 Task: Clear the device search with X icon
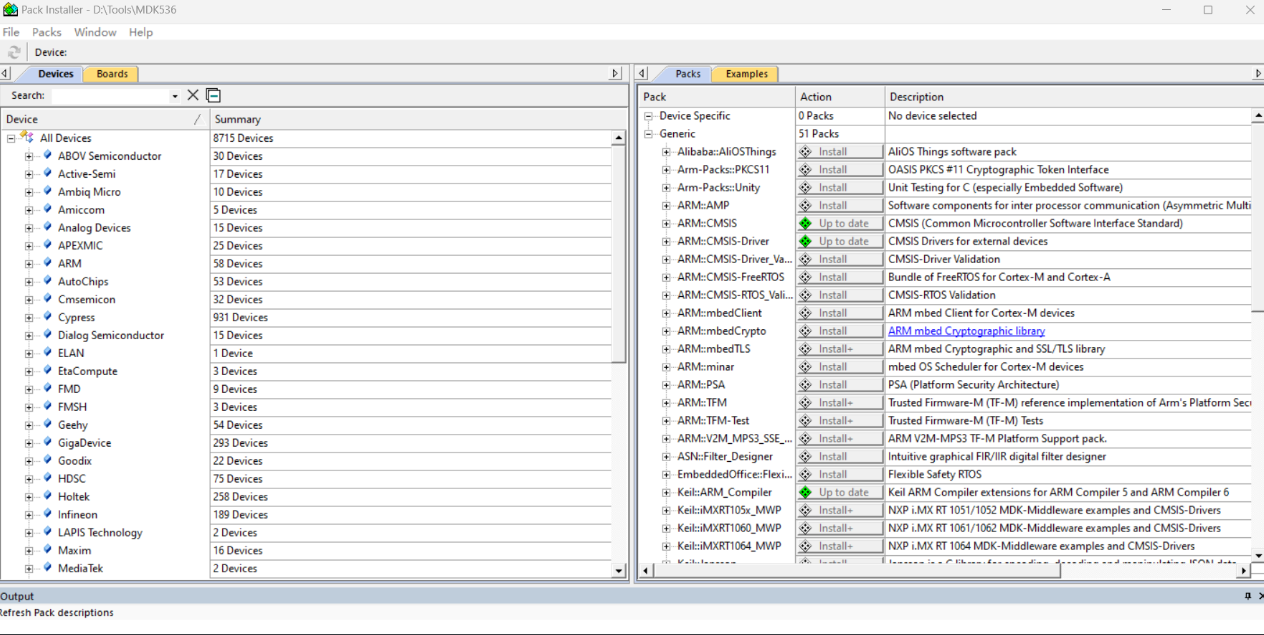(193, 95)
